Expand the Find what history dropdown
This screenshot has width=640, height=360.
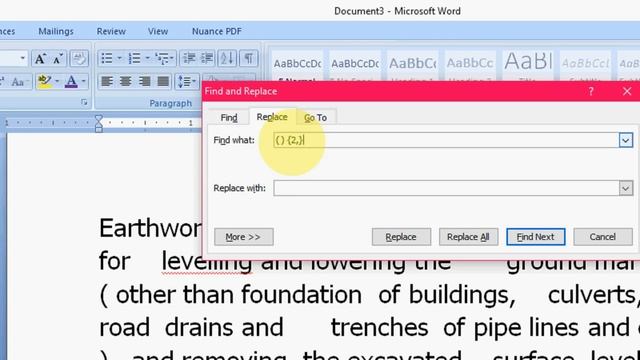pyautogui.click(x=626, y=140)
